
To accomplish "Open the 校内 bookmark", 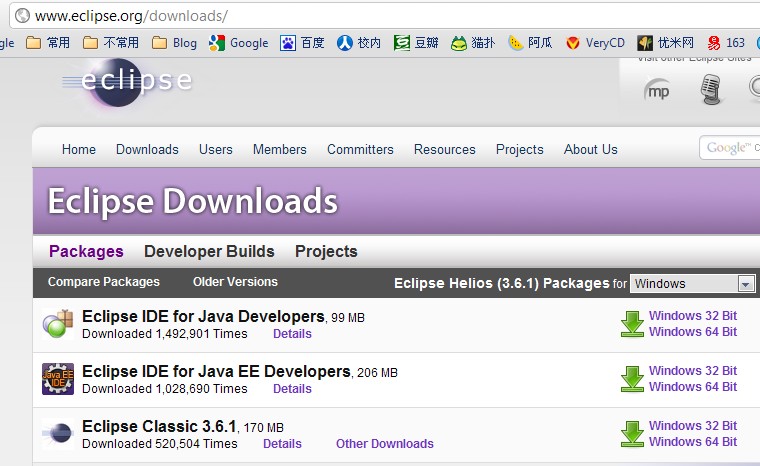I will click(359, 43).
